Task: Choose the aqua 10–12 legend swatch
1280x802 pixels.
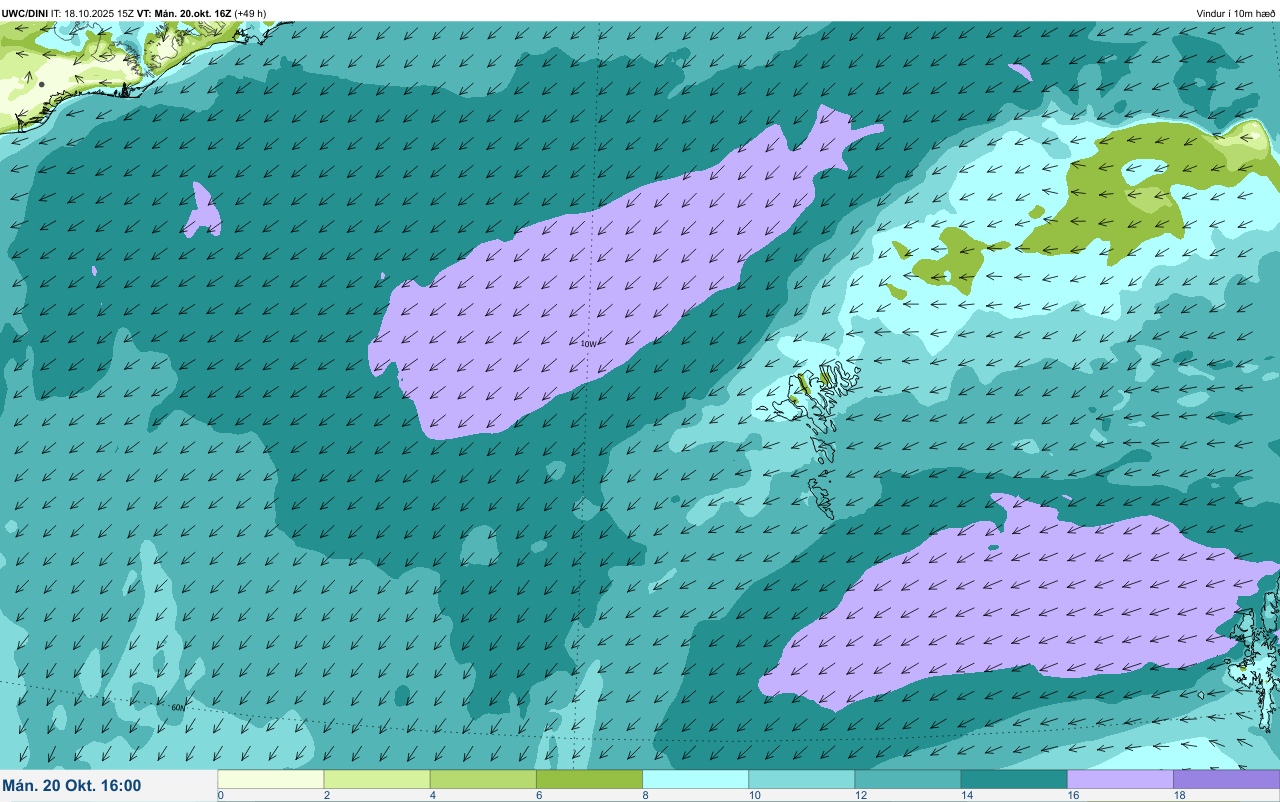Action: pos(801,779)
